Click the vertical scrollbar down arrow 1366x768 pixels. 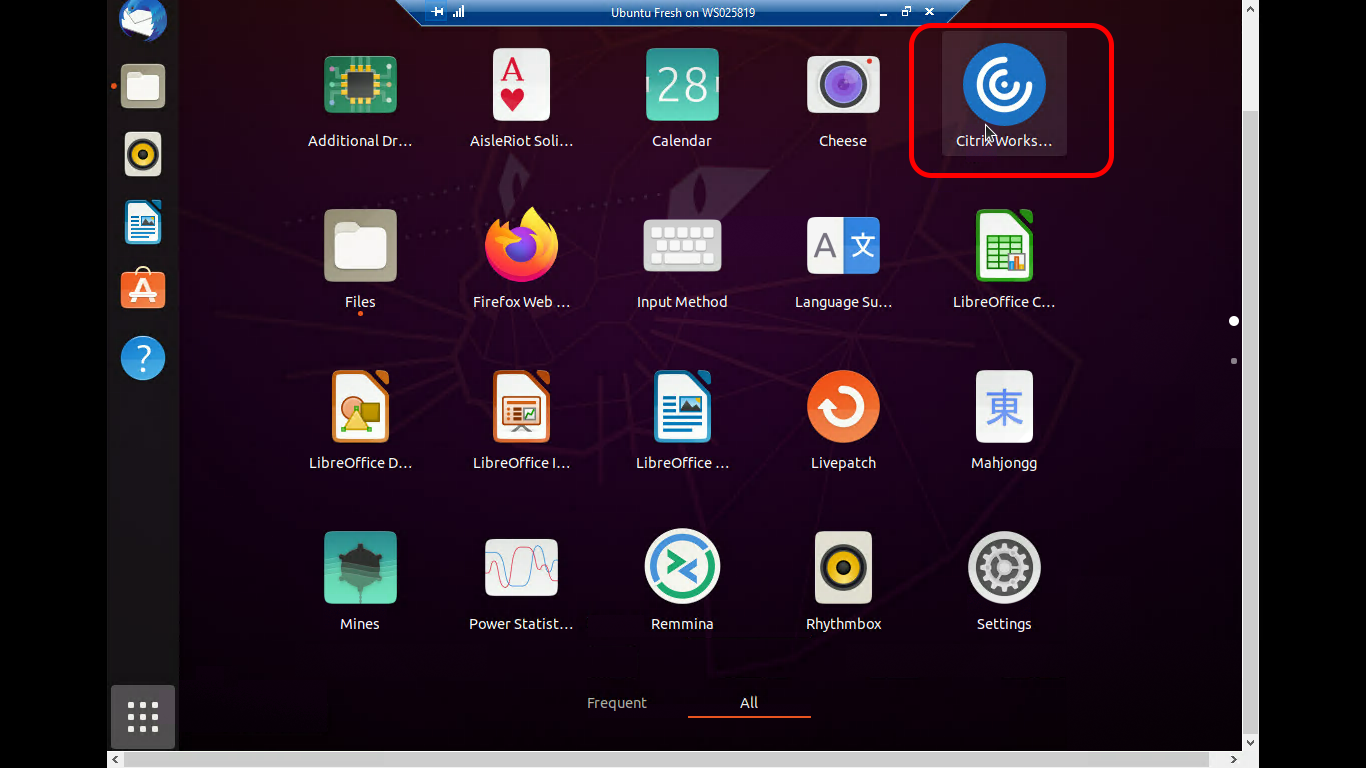[1250, 742]
